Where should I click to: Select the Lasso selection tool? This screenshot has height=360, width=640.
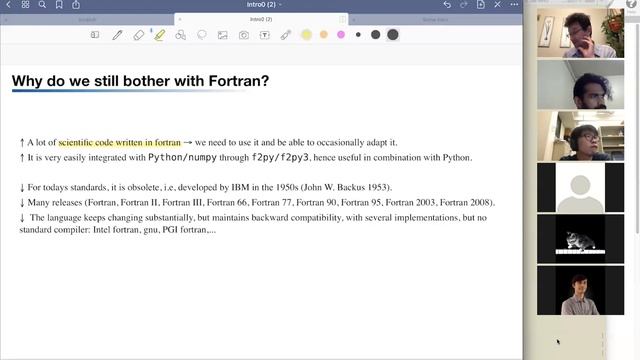click(202, 35)
